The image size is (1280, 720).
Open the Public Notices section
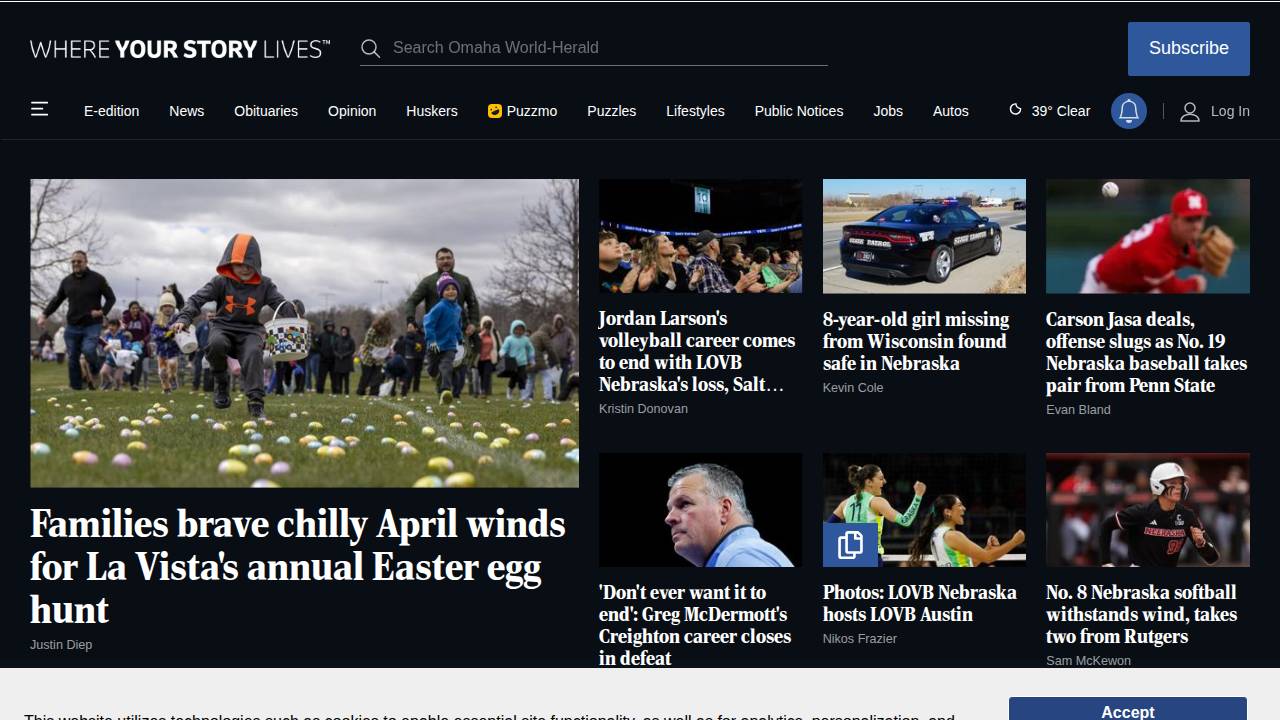[x=799, y=111]
